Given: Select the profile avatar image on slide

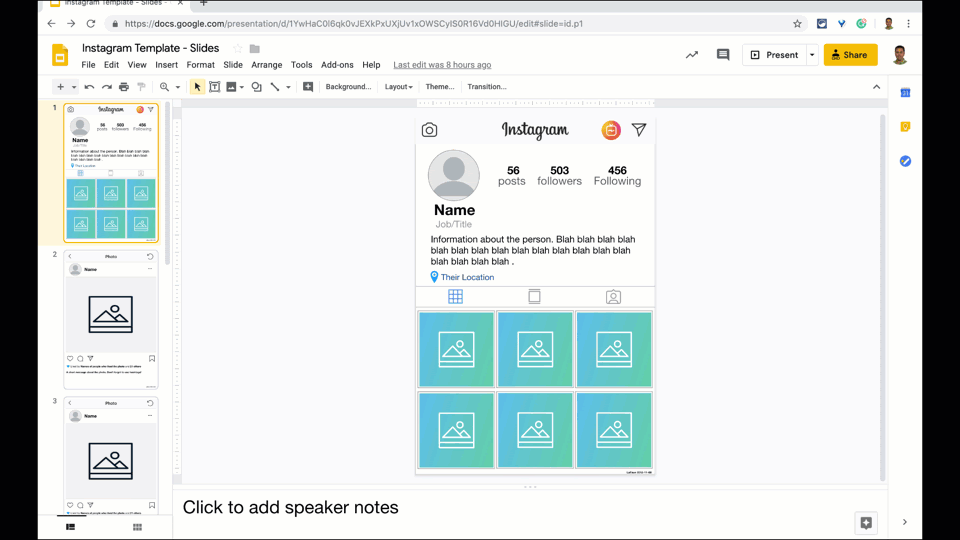Looking at the screenshot, I should pyautogui.click(x=454, y=175).
